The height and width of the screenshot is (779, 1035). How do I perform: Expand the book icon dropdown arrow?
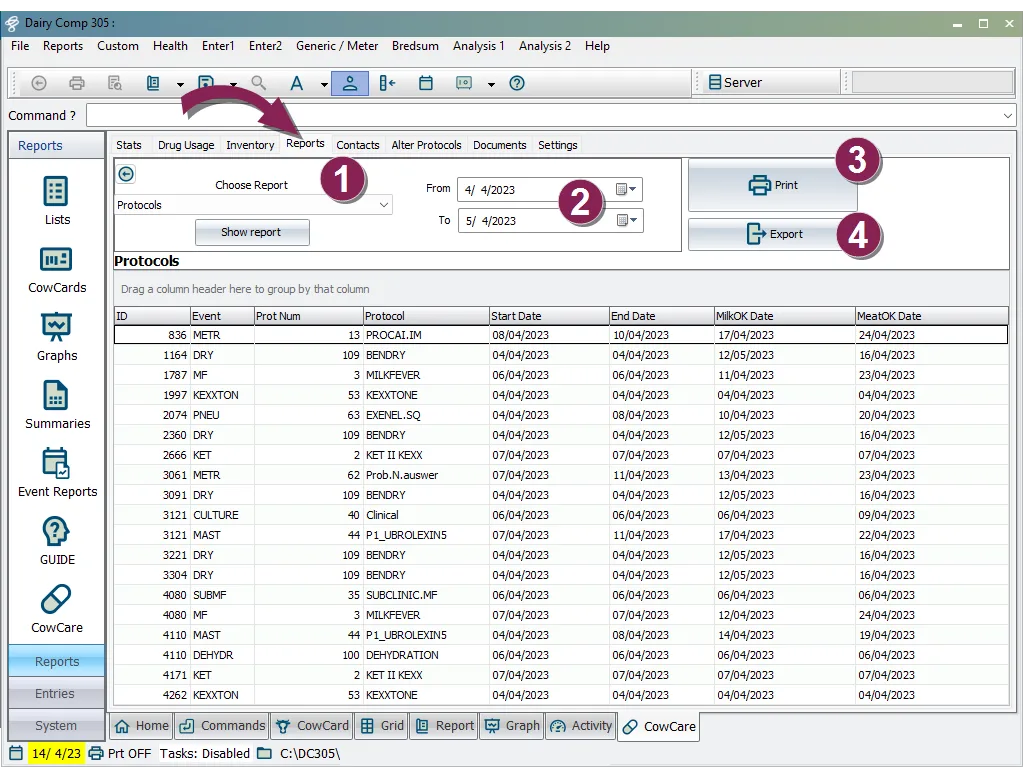(180, 85)
